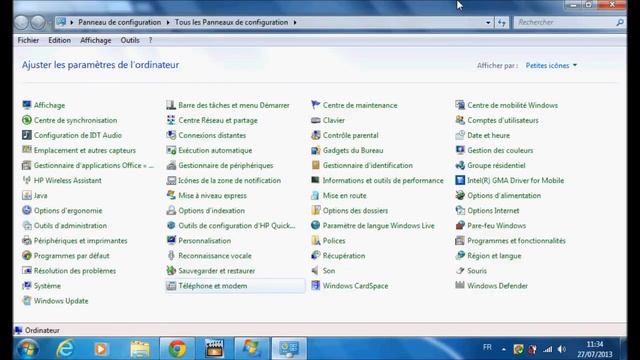The height and width of the screenshot is (360, 640).
Task: Open the Personnalisation icon
Action: [x=171, y=241]
